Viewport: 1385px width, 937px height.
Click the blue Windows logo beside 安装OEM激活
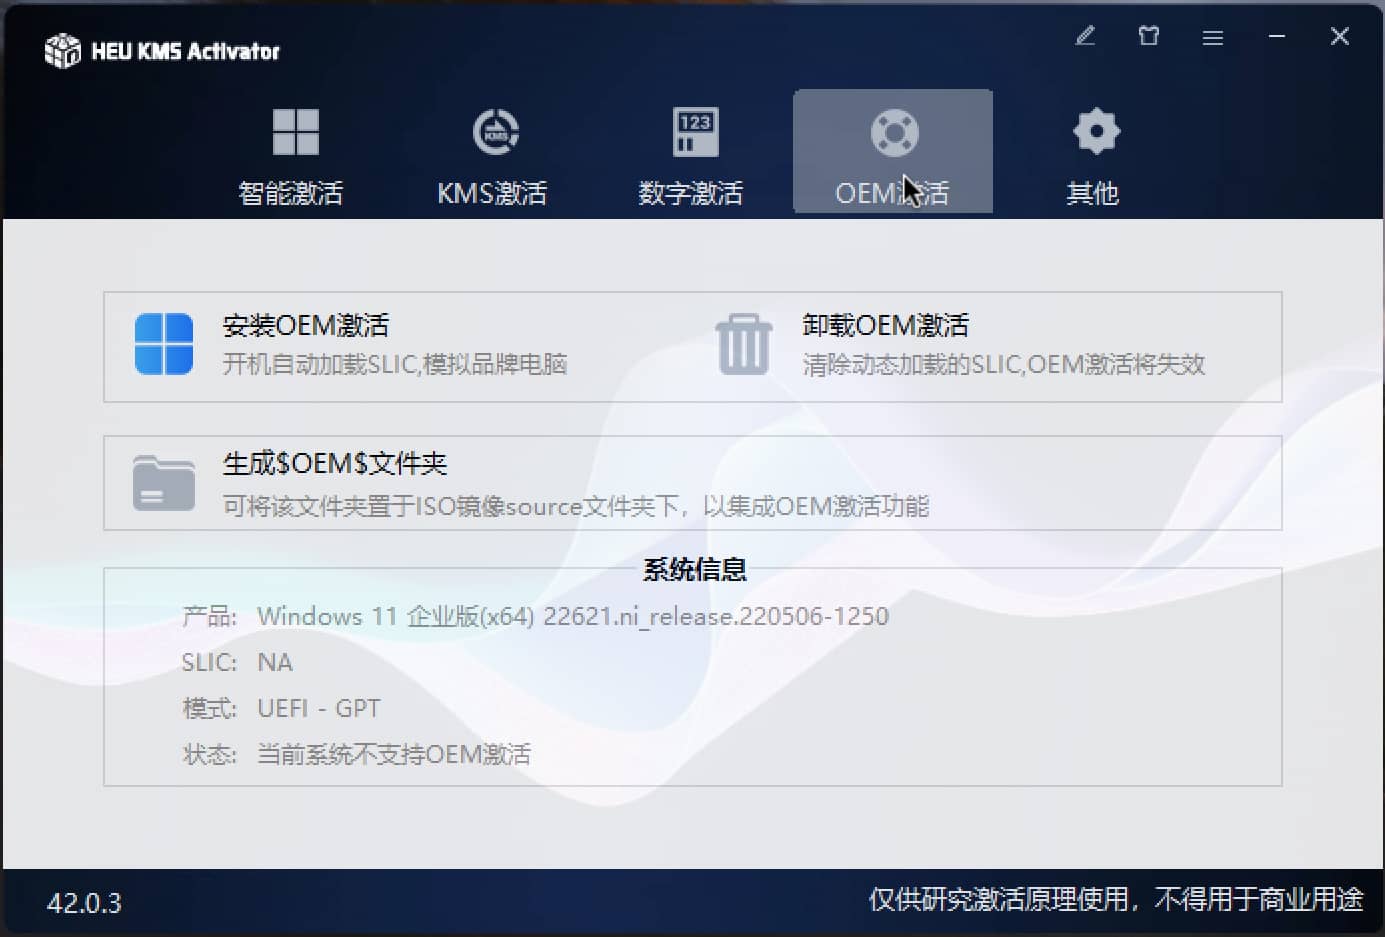click(x=163, y=344)
